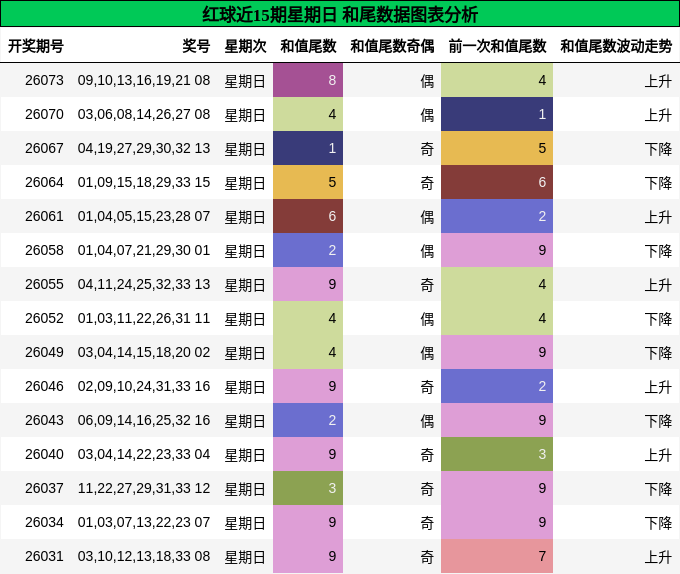The image size is (680, 574).
Task: Click period number 26073
Action: pyautogui.click(x=44, y=80)
